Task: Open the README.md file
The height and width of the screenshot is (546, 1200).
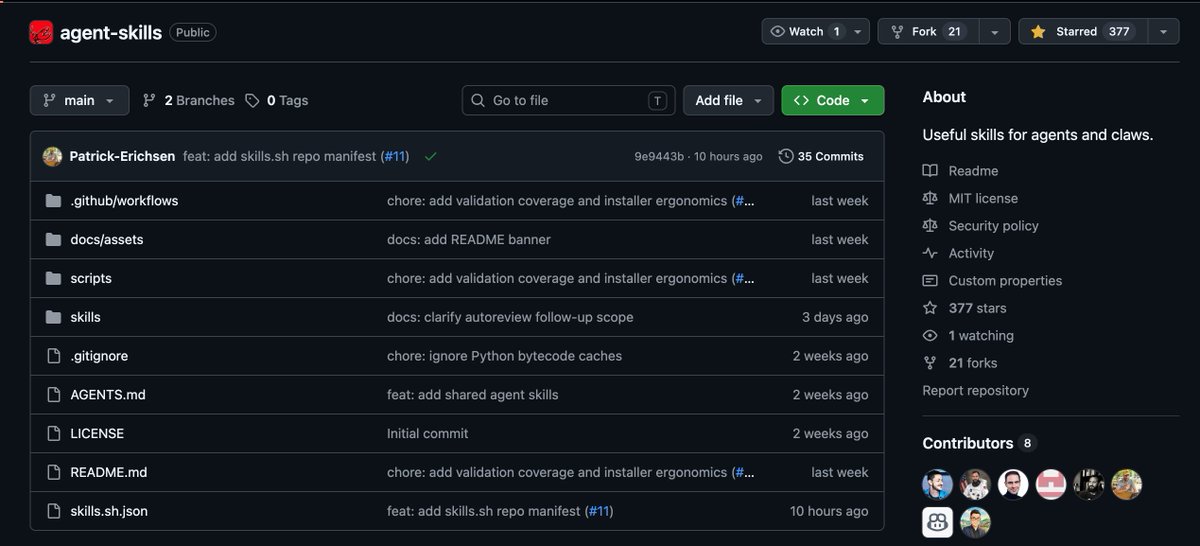Action: [109, 472]
